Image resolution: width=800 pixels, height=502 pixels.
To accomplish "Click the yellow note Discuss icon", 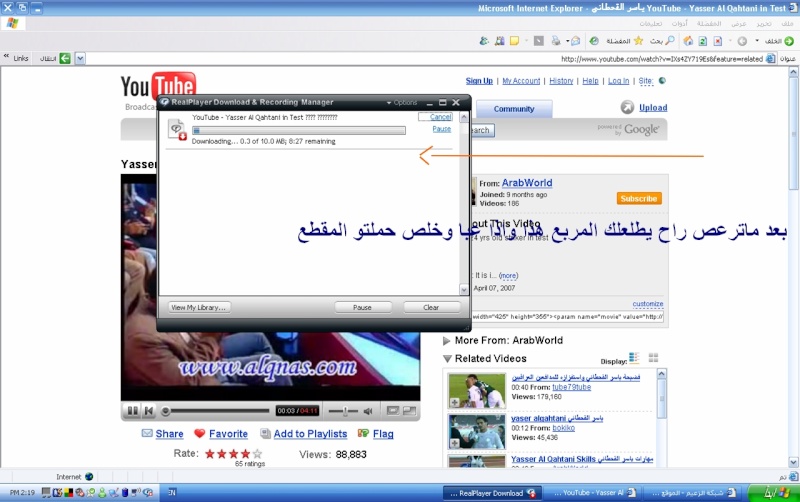I will 514,41.
